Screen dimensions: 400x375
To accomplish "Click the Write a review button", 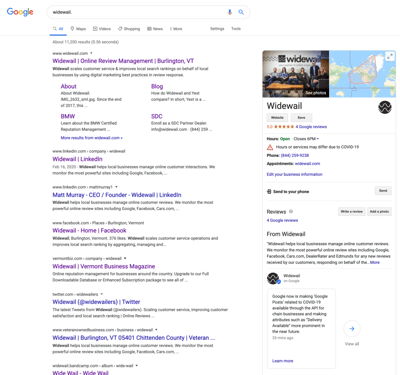I will [x=352, y=211].
